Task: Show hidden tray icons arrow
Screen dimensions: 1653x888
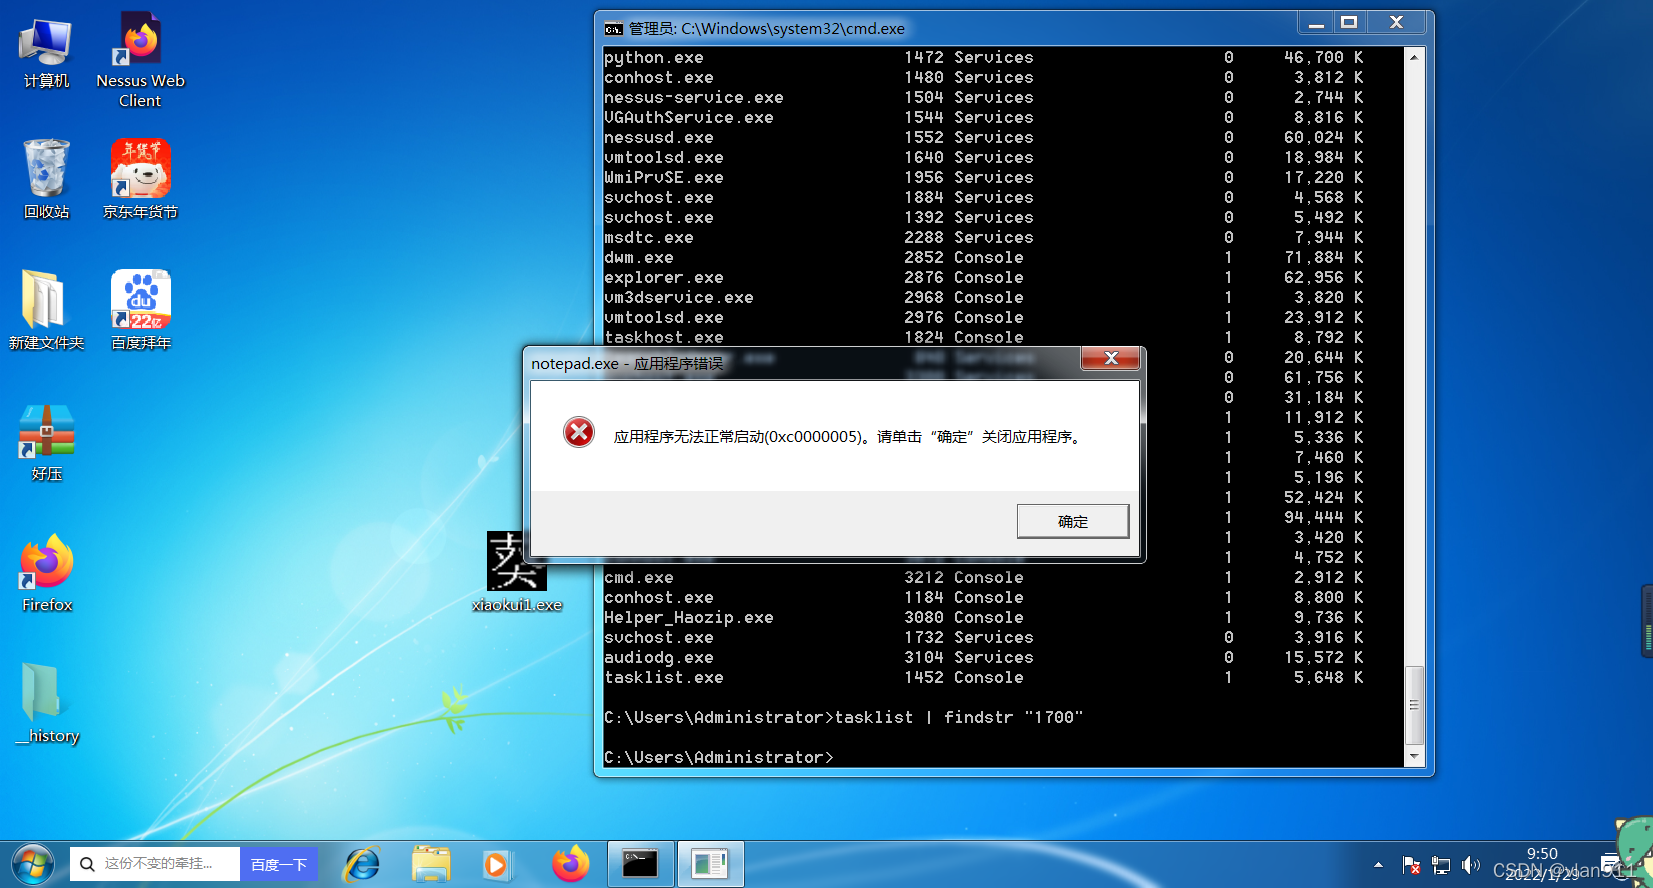Action: point(1378,865)
